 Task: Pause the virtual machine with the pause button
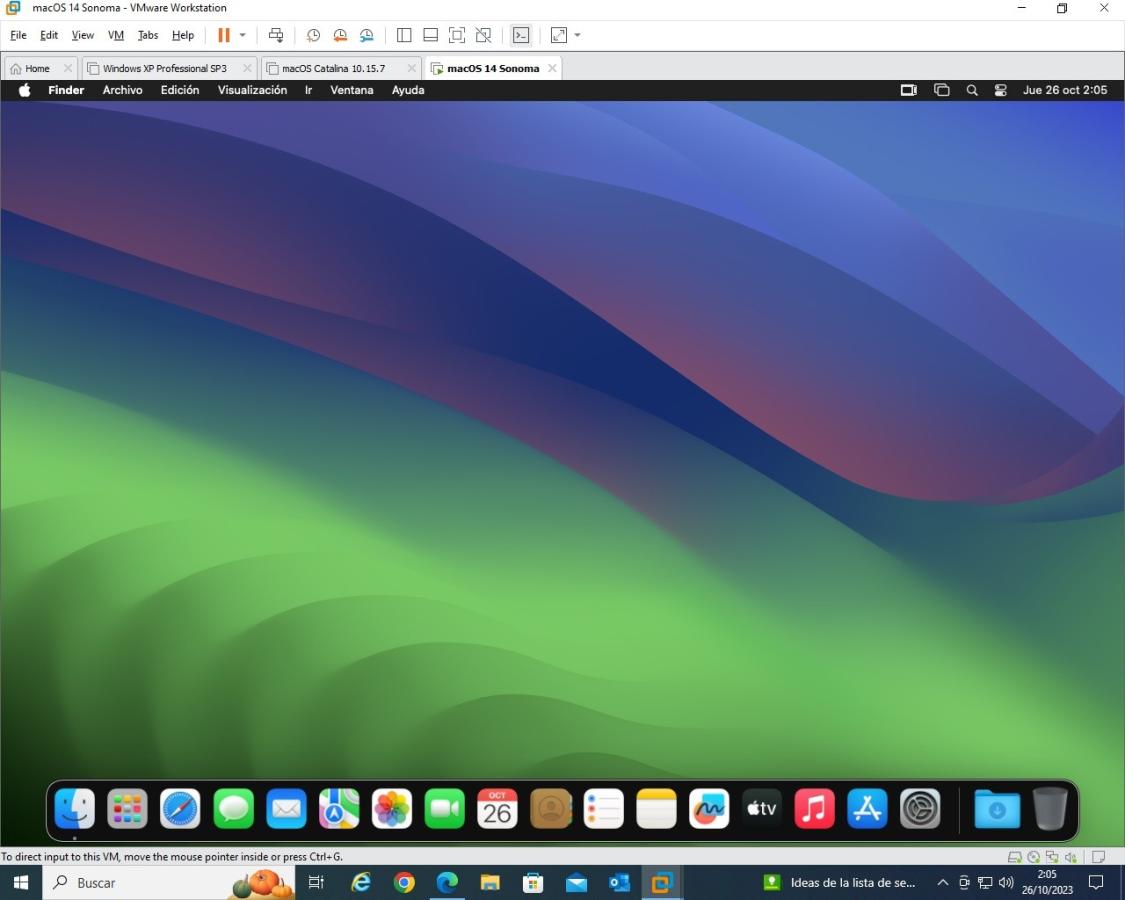click(x=224, y=35)
